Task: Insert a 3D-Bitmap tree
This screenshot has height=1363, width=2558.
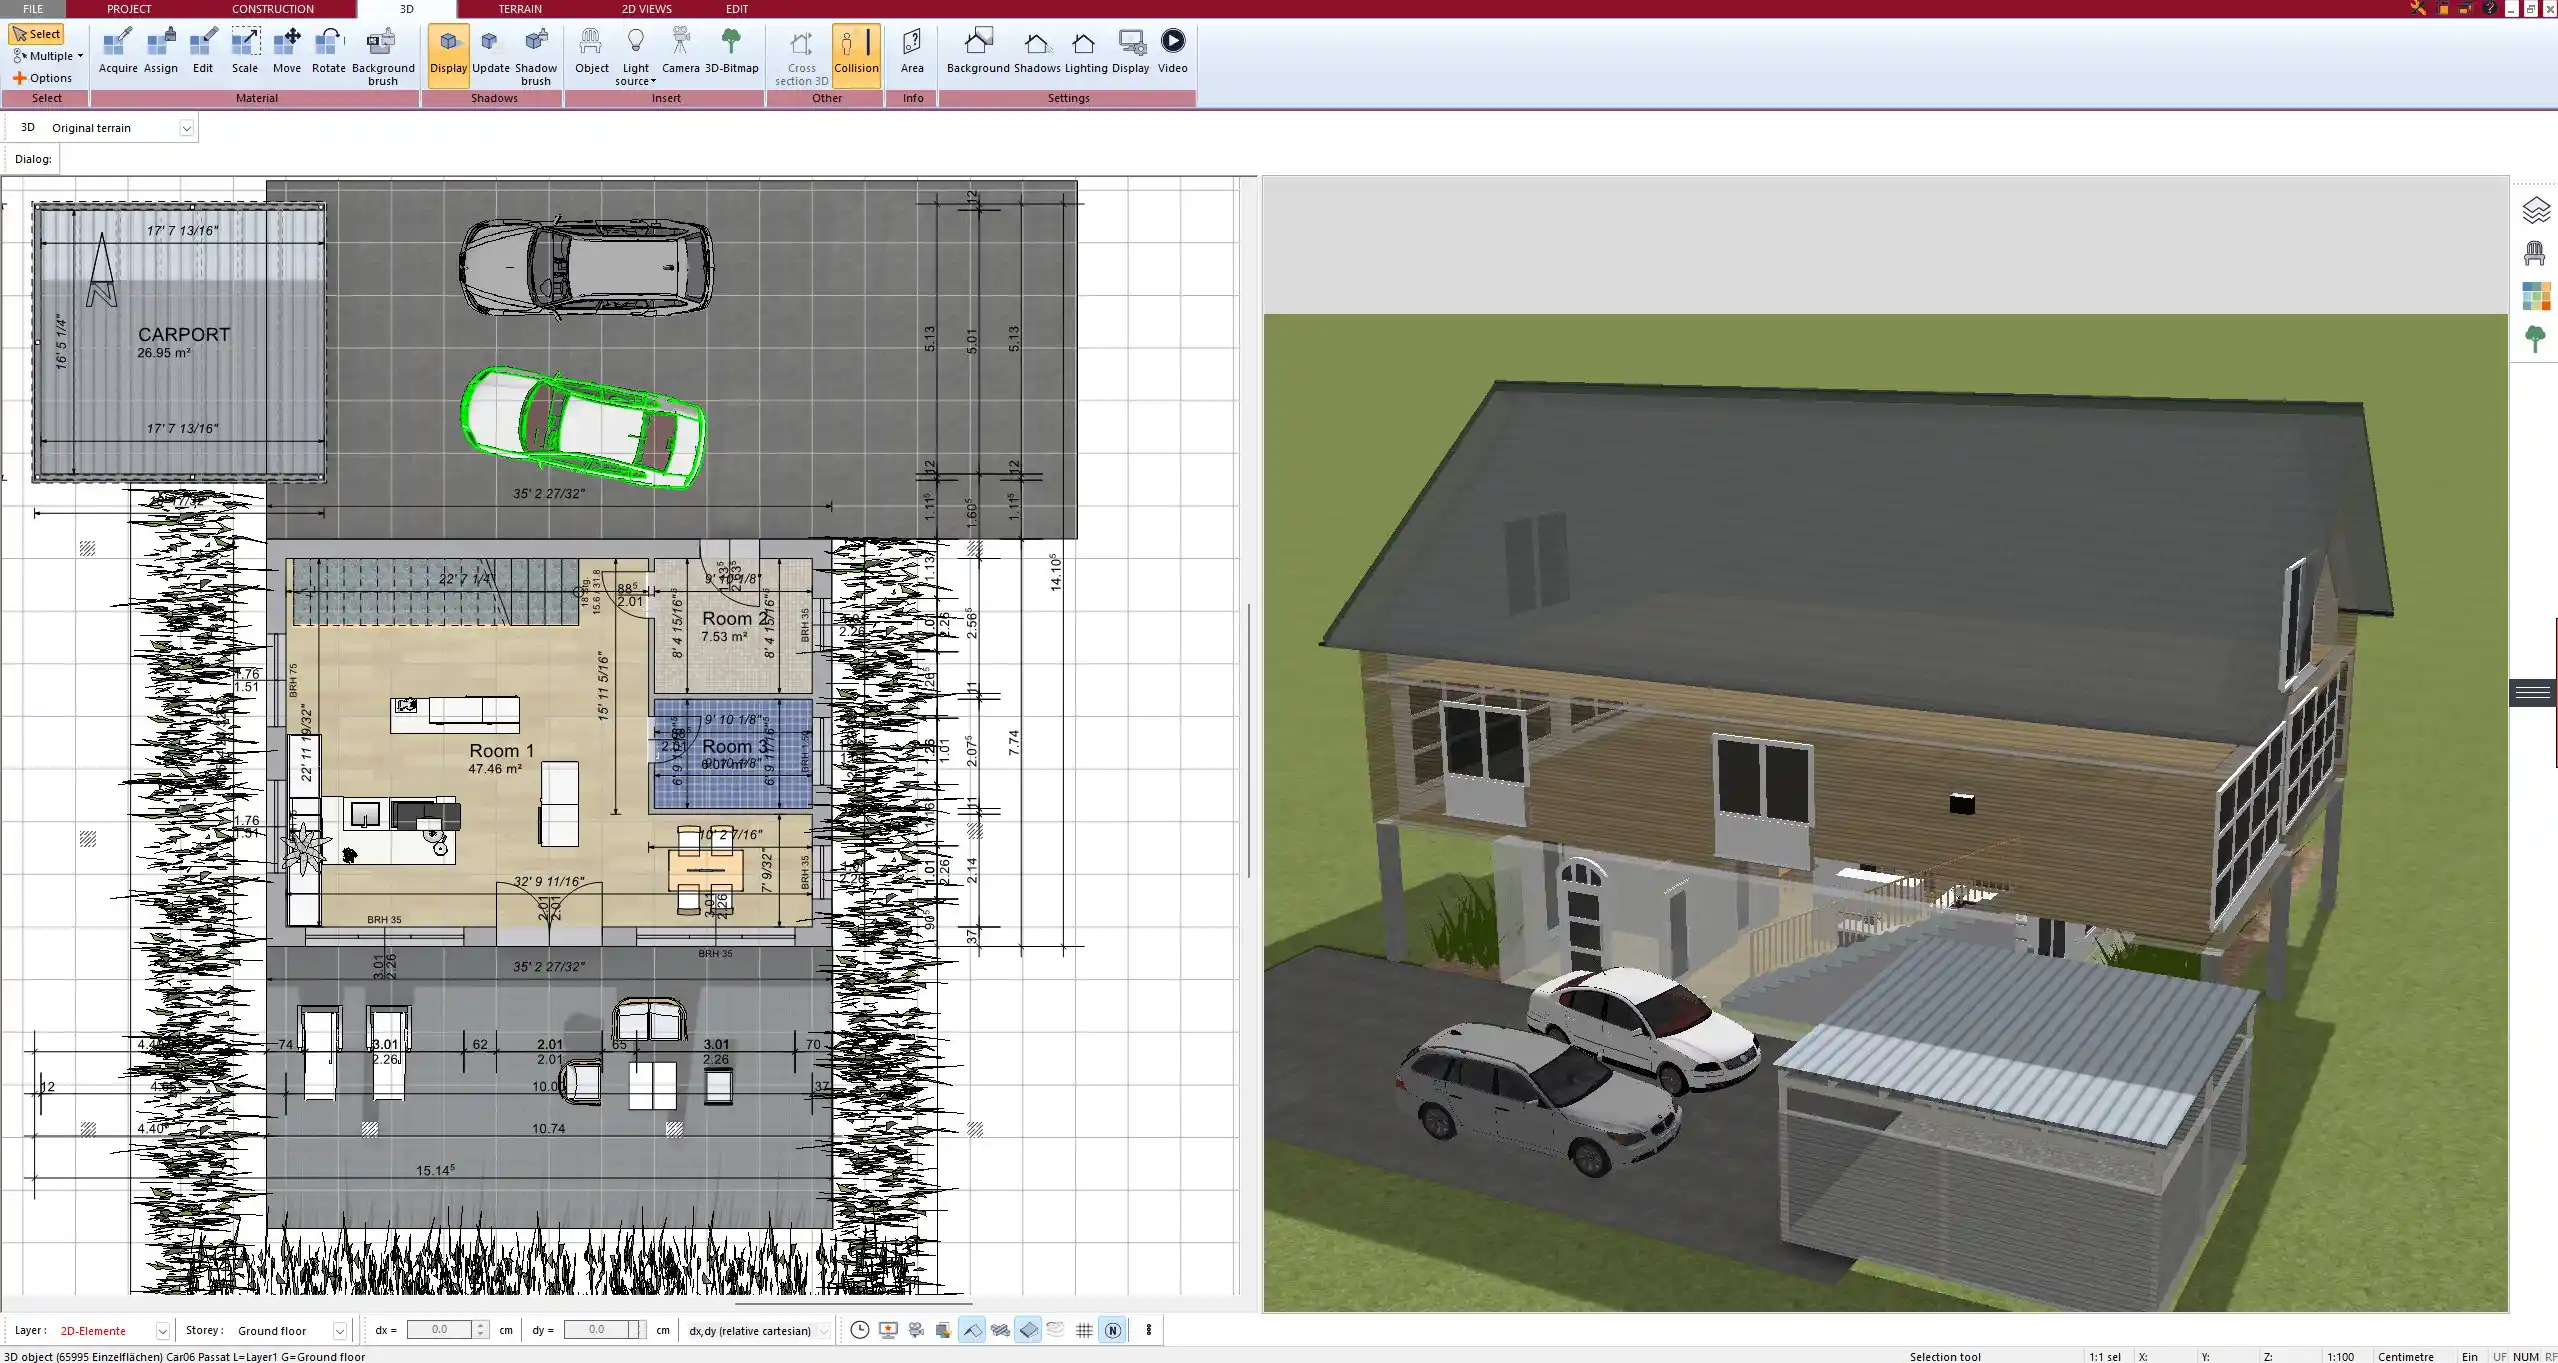Action: (x=732, y=51)
